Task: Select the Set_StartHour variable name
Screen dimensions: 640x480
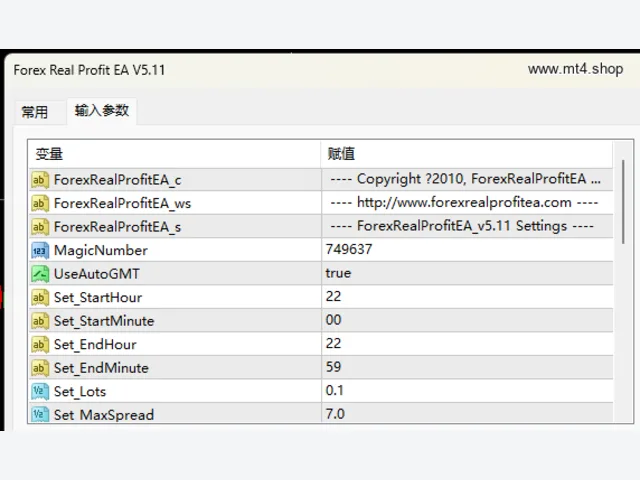Action: (98, 298)
